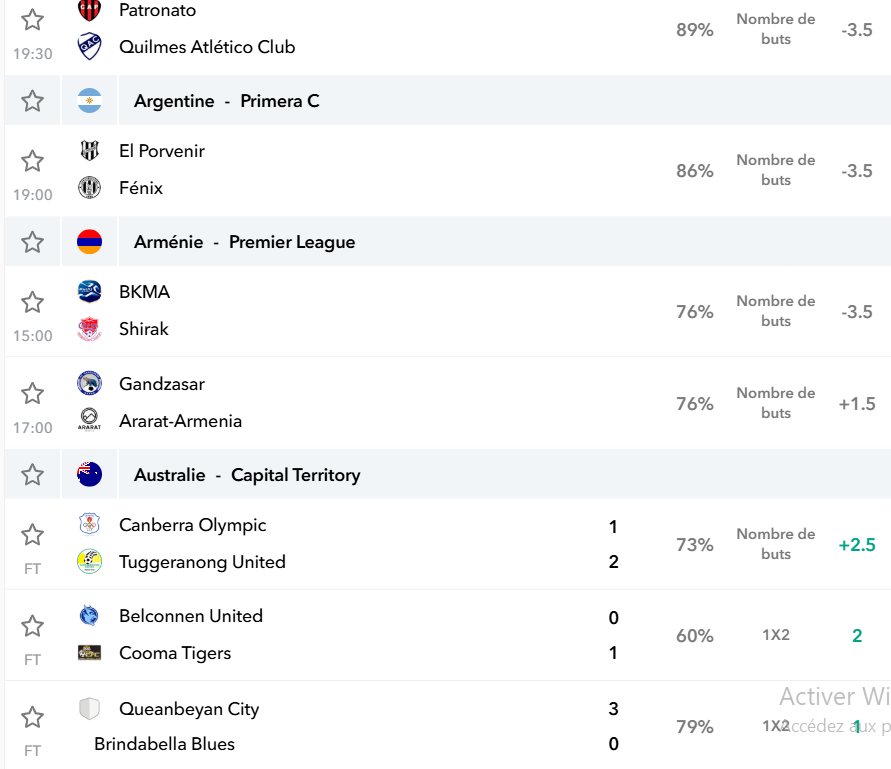The height and width of the screenshot is (769, 891).
Task: Open the Canberra Olympic team name
Action: click(x=193, y=525)
